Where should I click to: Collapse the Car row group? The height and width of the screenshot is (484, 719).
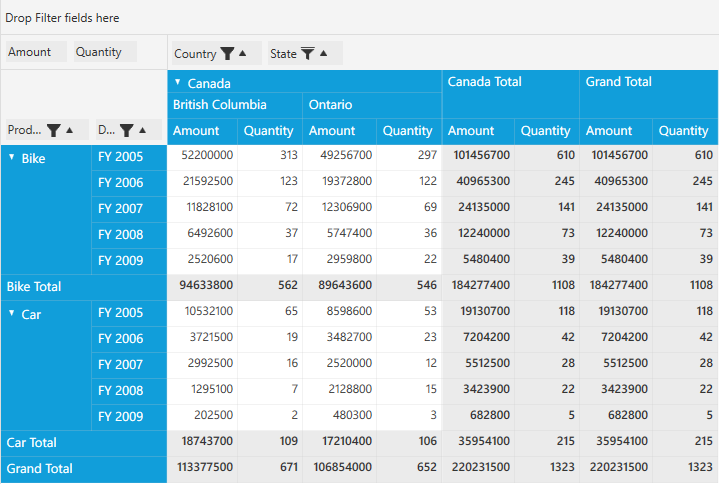[12, 314]
